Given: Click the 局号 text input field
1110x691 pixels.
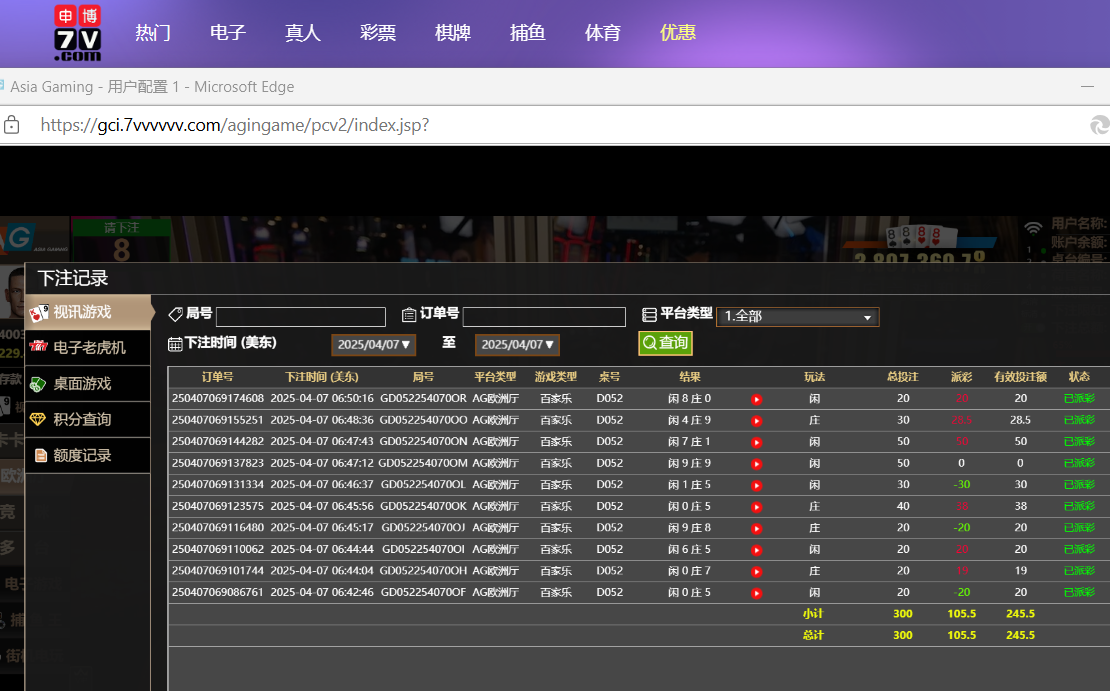Looking at the screenshot, I should (301, 317).
